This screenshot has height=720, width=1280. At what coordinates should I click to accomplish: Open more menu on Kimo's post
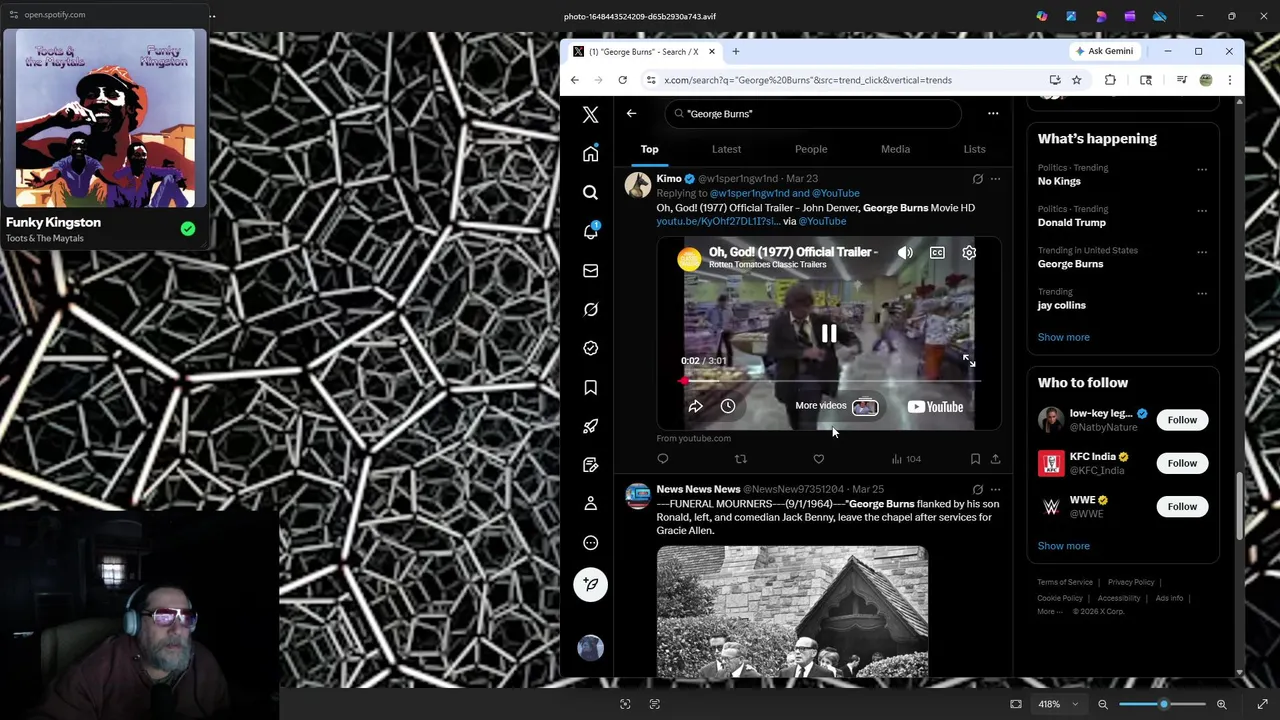coord(995,179)
